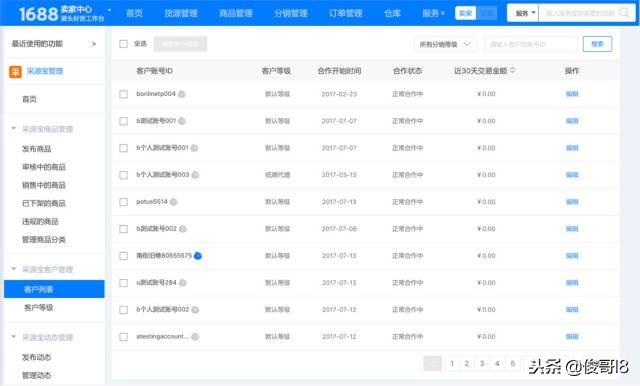Click info icon beside atestingaccount
This screenshot has width=640, height=386.
(x=195, y=337)
